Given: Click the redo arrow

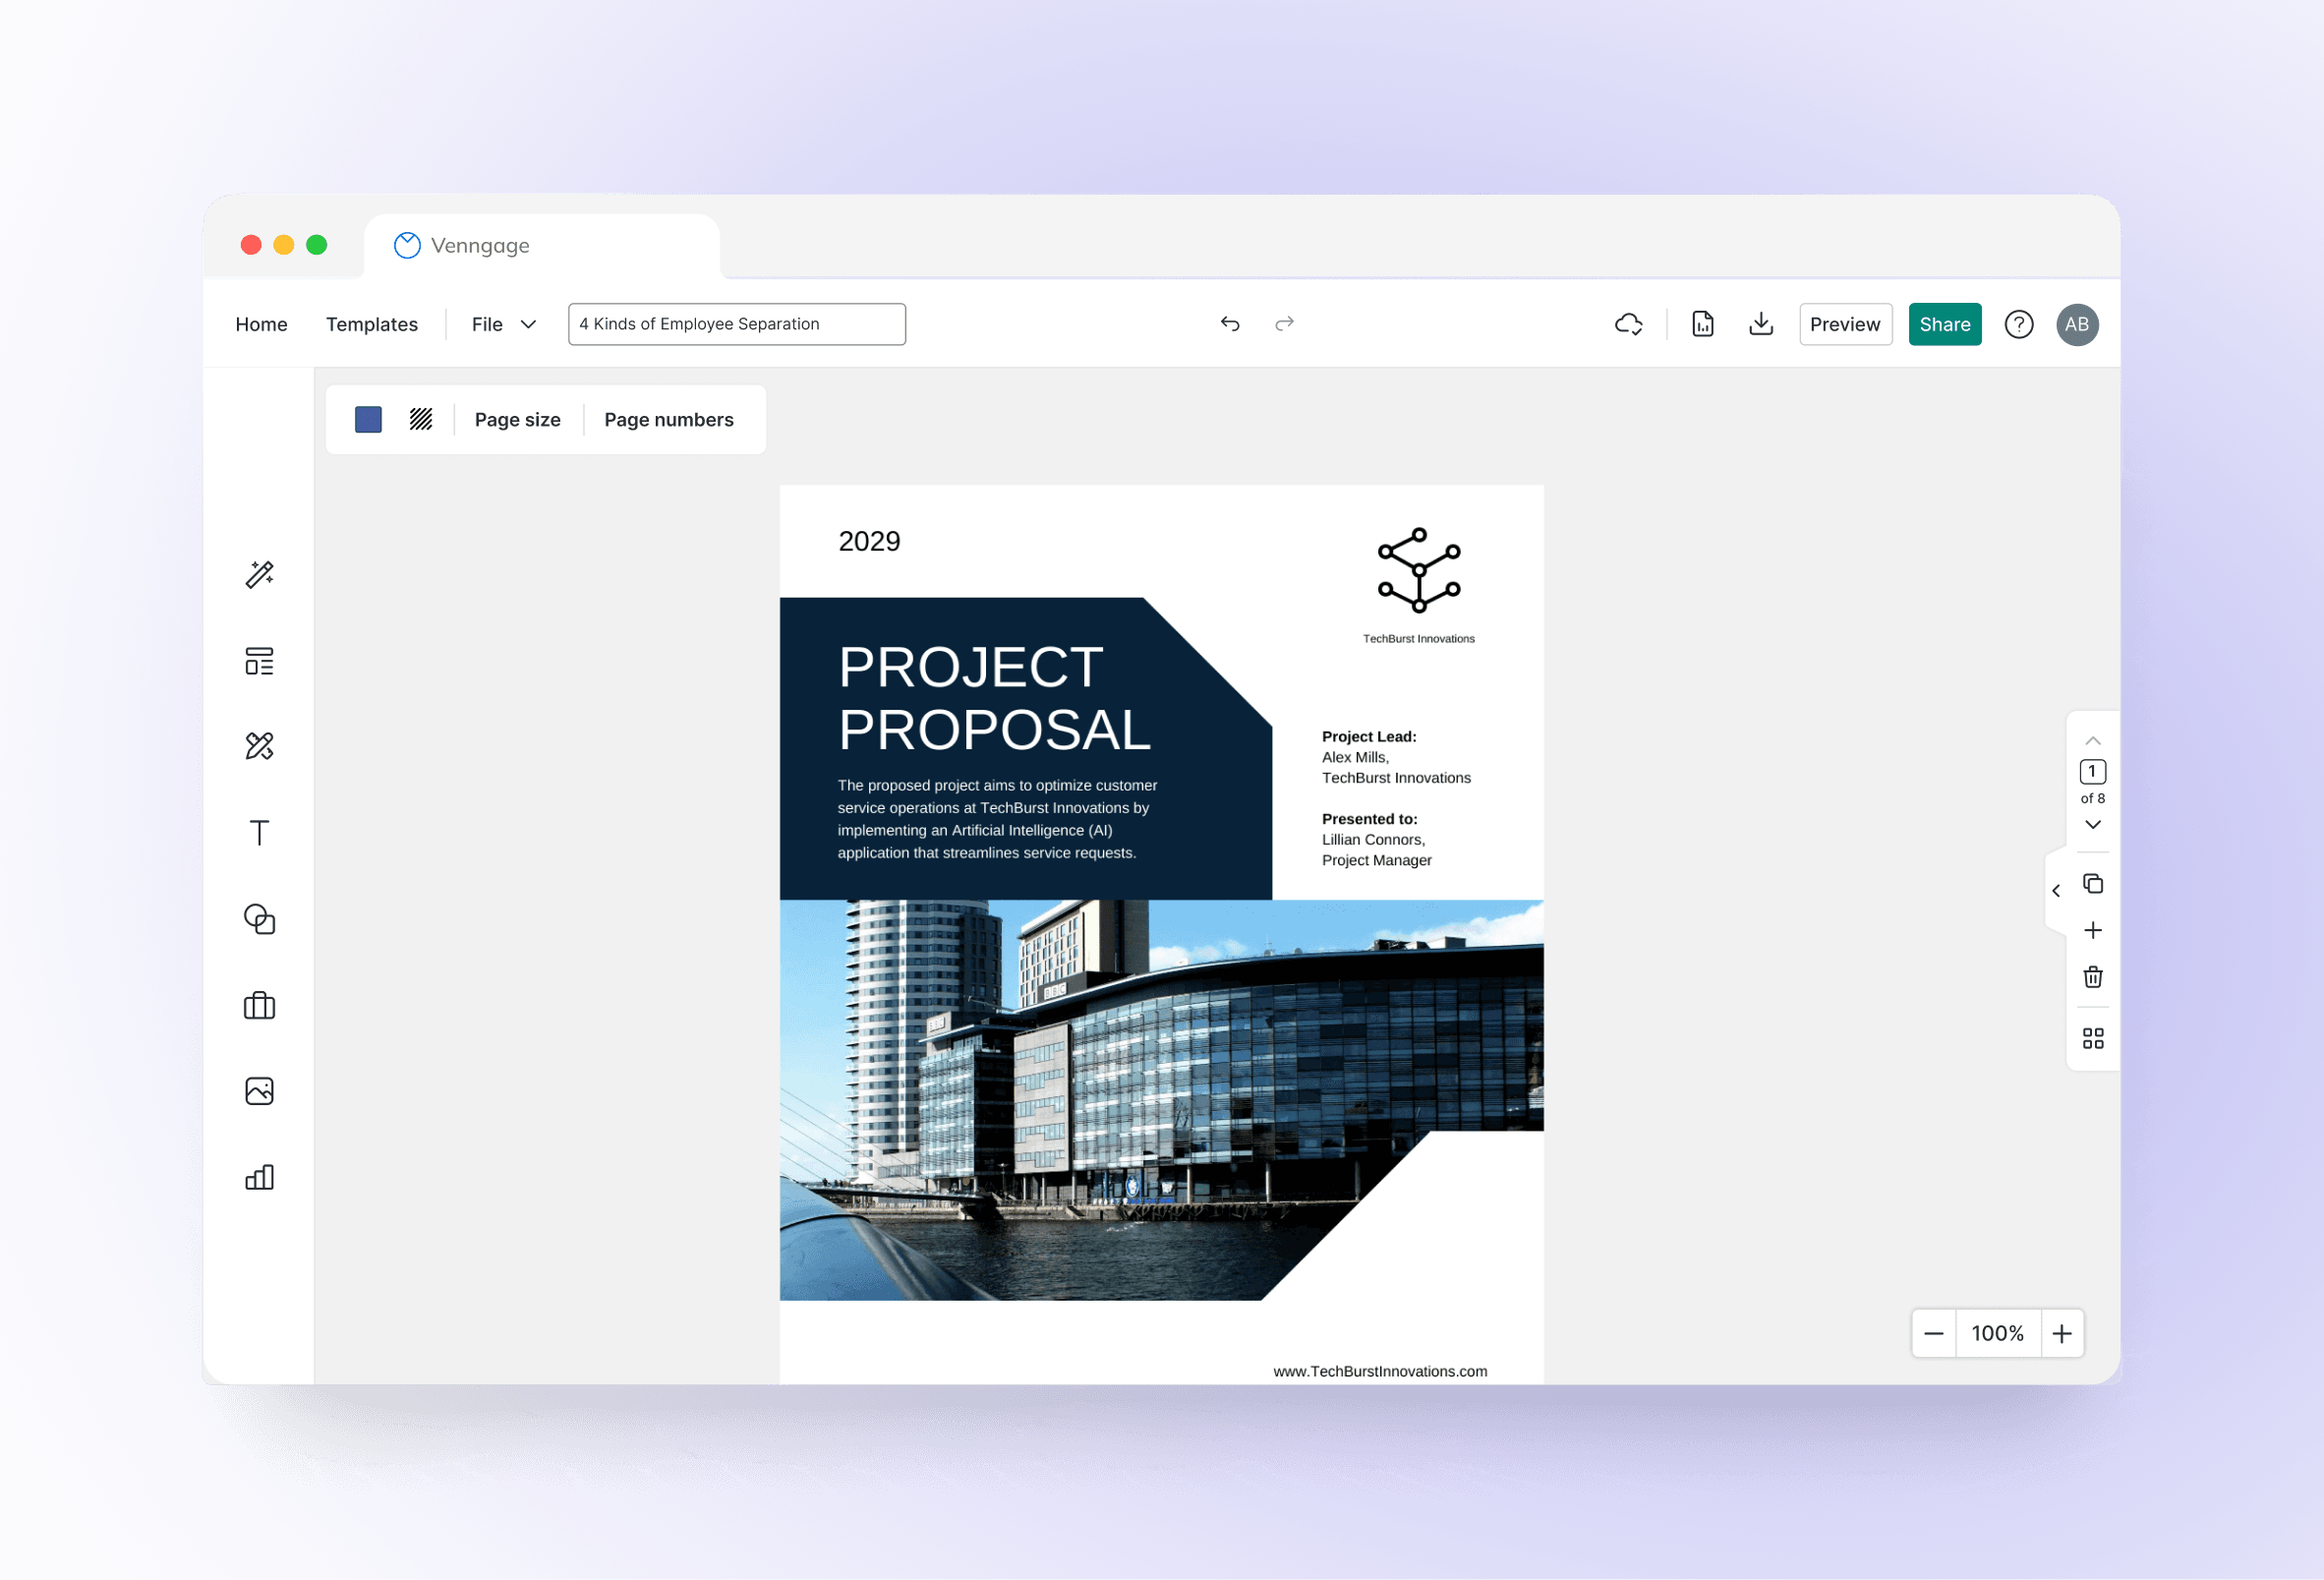Looking at the screenshot, I should [x=1285, y=323].
